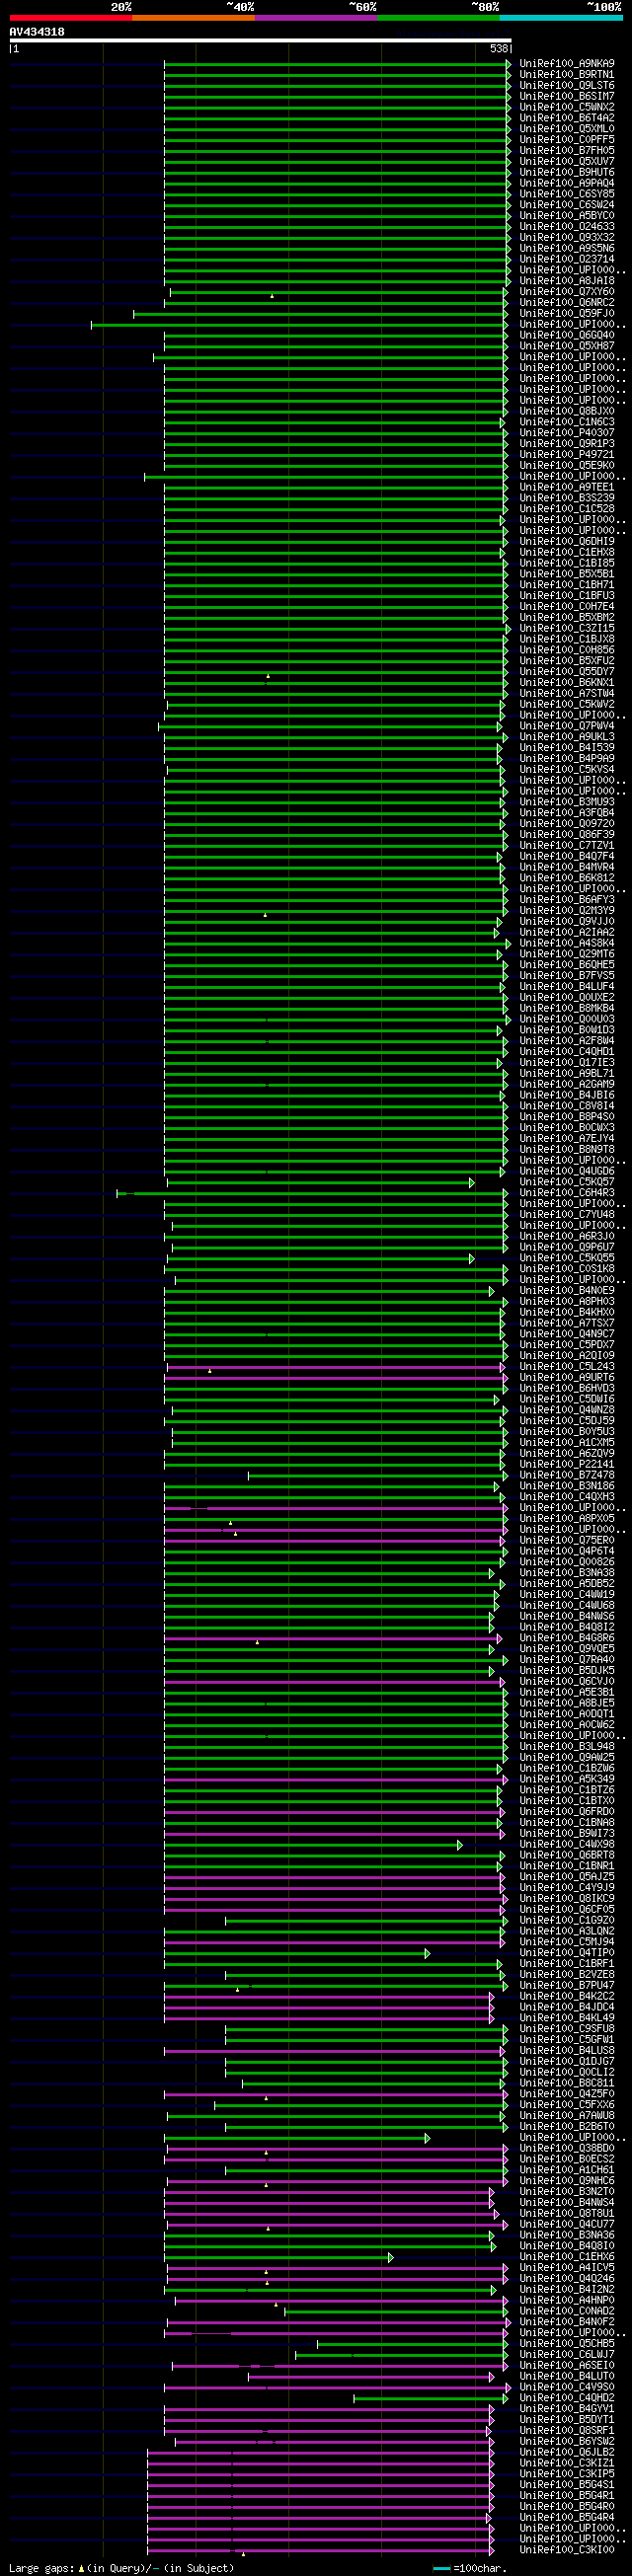Select hit label UniRef100_B7PU47
This screenshot has width=632, height=2576.
pyautogui.click(x=567, y=1986)
